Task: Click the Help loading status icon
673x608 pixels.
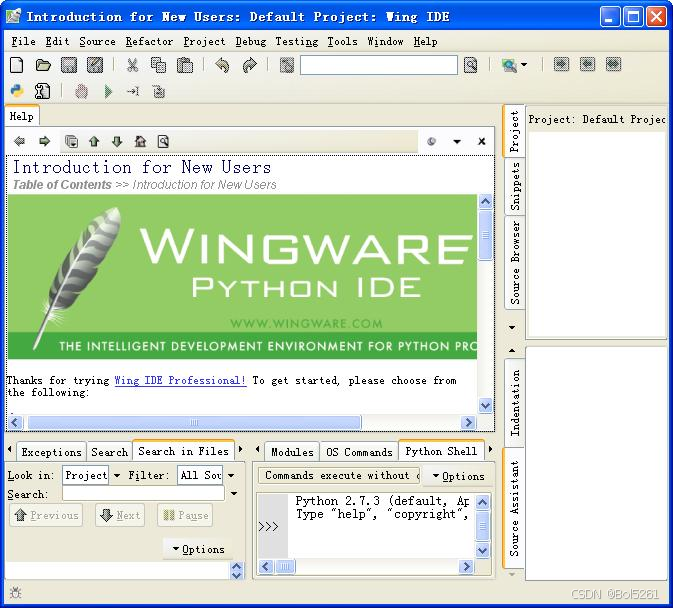Action: point(431,141)
